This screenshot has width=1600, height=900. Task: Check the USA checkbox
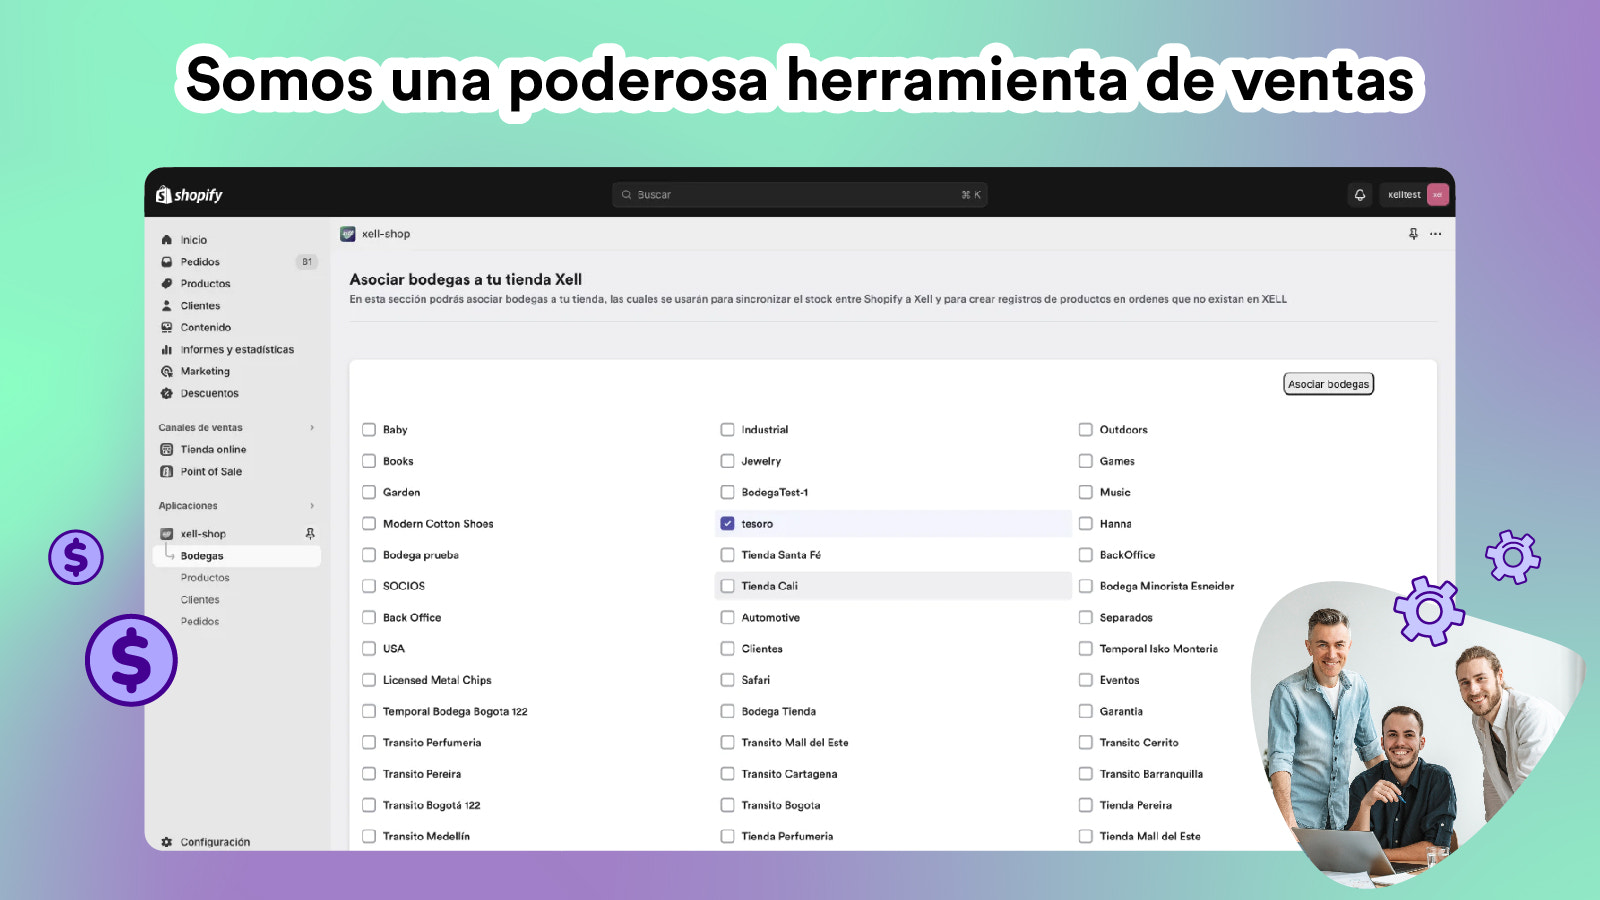(369, 649)
